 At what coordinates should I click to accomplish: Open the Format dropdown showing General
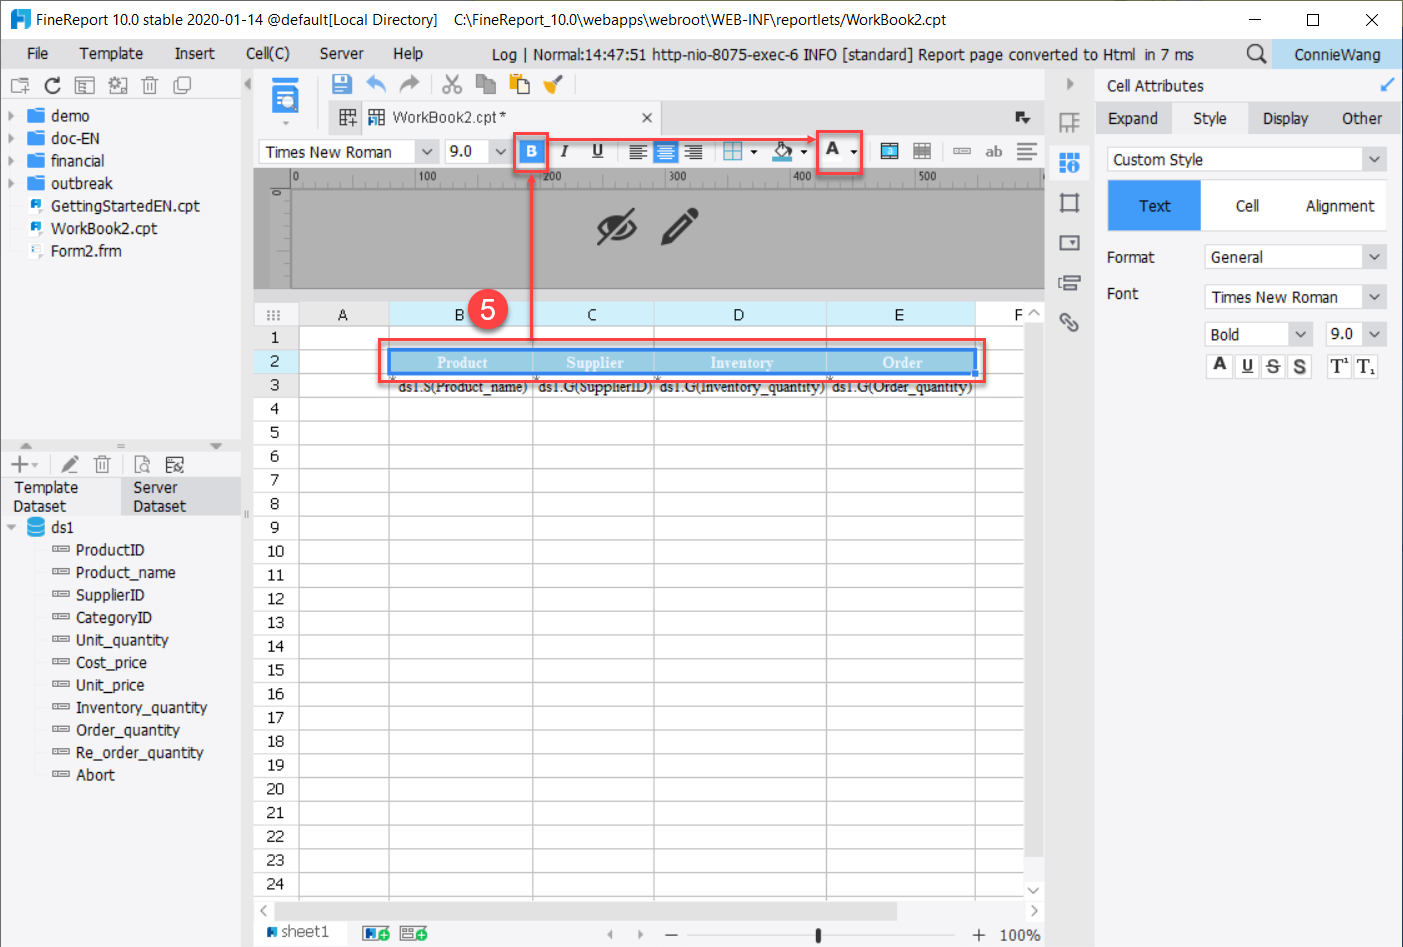(x=1294, y=257)
